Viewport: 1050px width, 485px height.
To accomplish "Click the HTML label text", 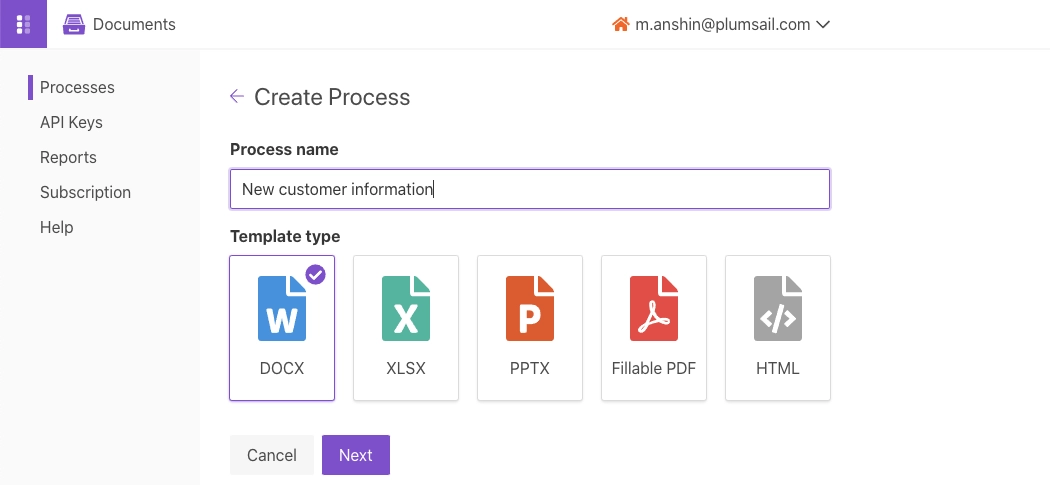I will (x=777, y=368).
